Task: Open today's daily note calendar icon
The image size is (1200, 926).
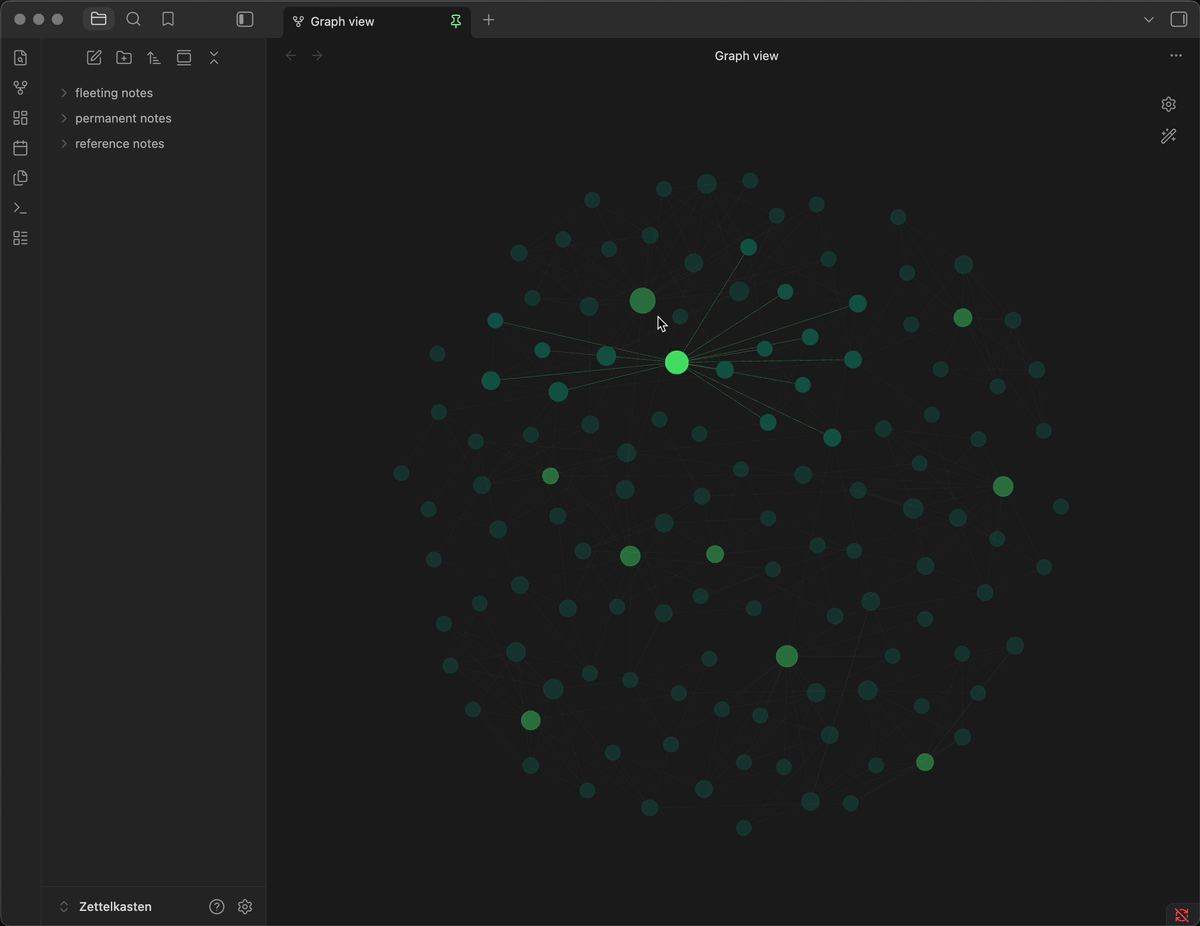Action: click(20, 148)
